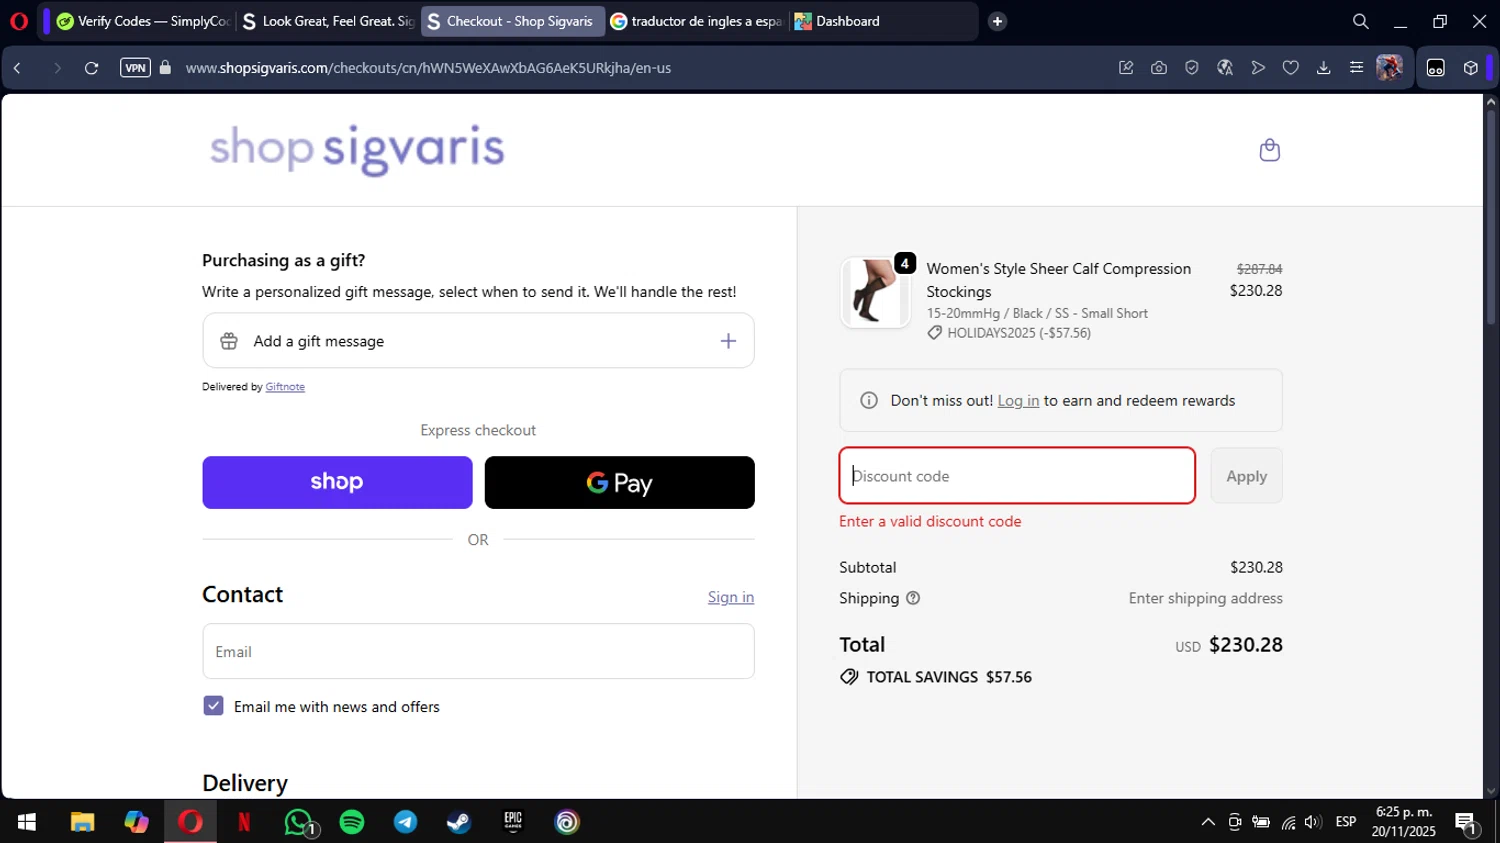Open a new browser tab
The width and height of the screenshot is (1500, 843).
pos(997,21)
